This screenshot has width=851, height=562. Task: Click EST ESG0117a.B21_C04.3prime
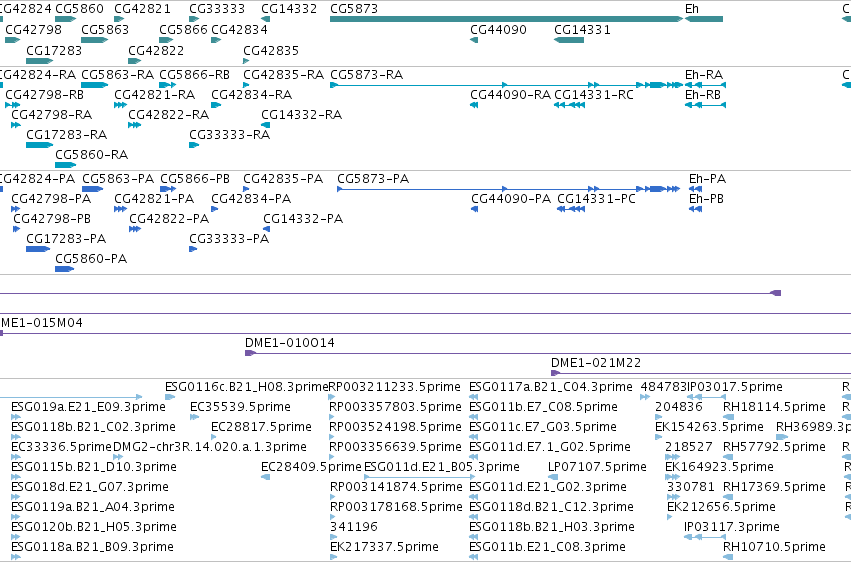(x=551, y=387)
